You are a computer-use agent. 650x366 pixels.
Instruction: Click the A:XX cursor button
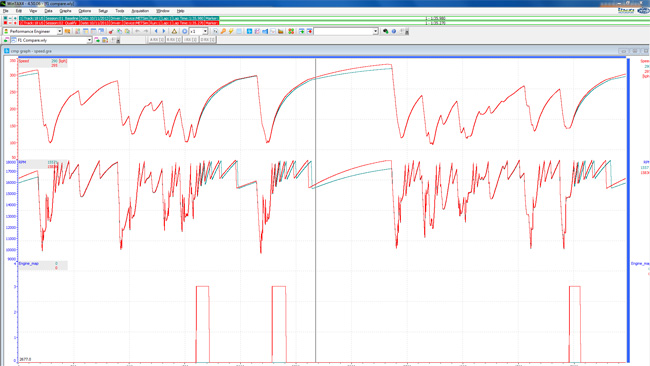click(156, 40)
